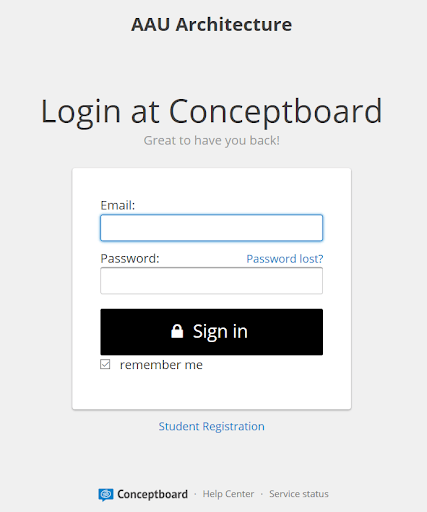Click the black Sign in button
Screen dimensions: 427x512
211,332
